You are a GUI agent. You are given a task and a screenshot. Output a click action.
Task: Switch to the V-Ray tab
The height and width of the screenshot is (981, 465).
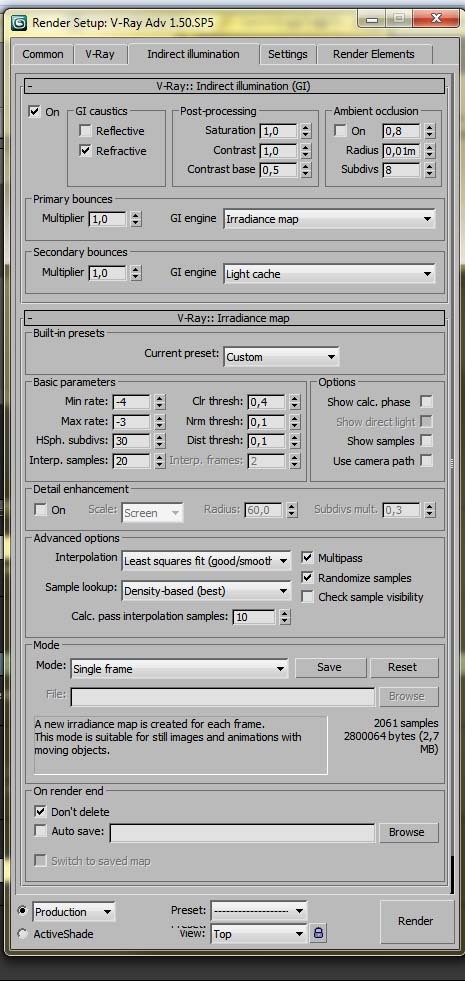(x=100, y=54)
